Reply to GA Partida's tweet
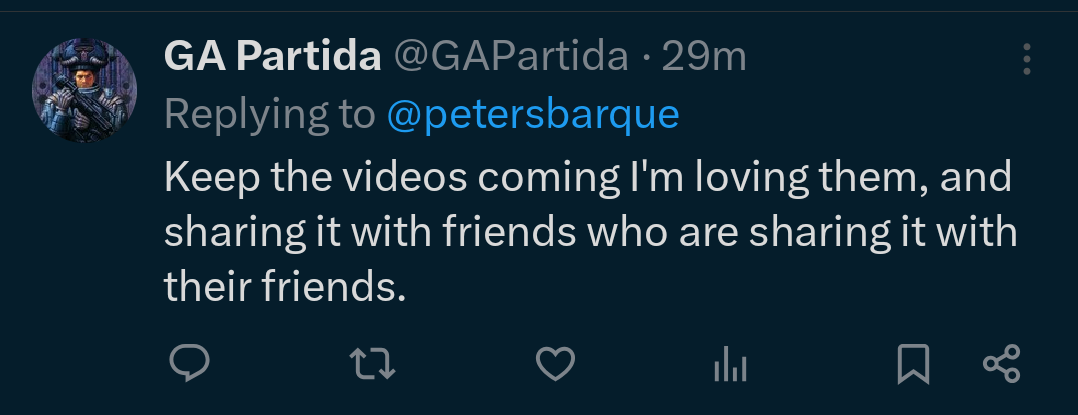The image size is (1078, 415). (187, 364)
